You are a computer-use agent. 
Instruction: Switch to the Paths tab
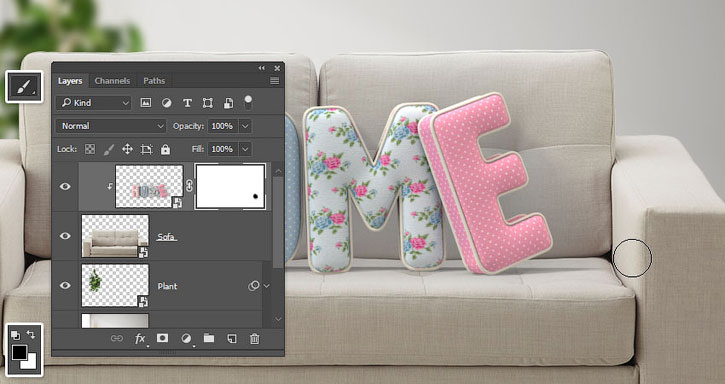(154, 81)
